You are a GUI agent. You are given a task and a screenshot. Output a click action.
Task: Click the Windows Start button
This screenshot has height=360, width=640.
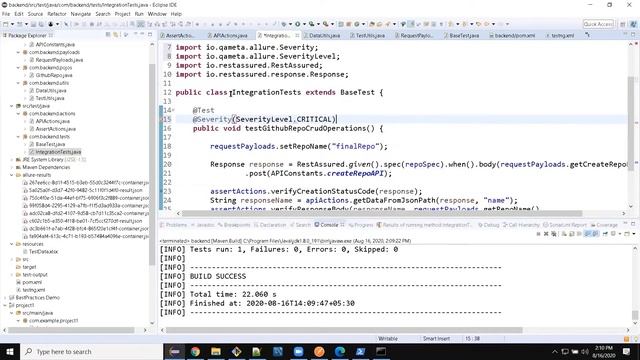point(9,351)
